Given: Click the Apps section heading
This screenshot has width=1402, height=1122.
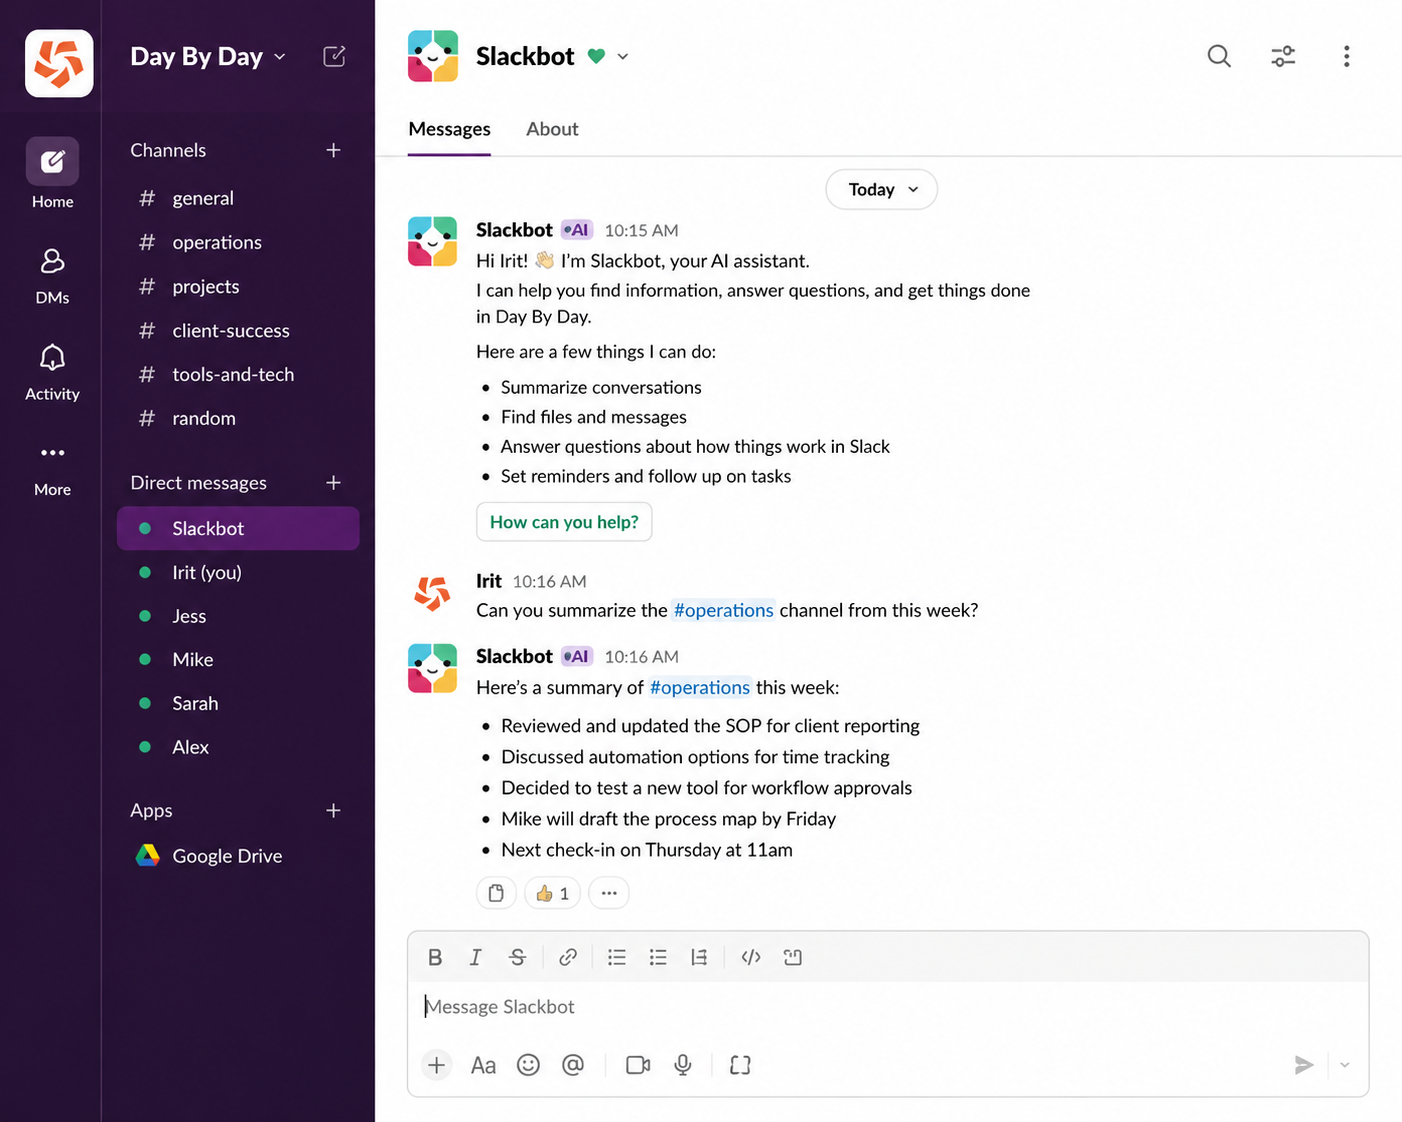Looking at the screenshot, I should [x=151, y=810].
